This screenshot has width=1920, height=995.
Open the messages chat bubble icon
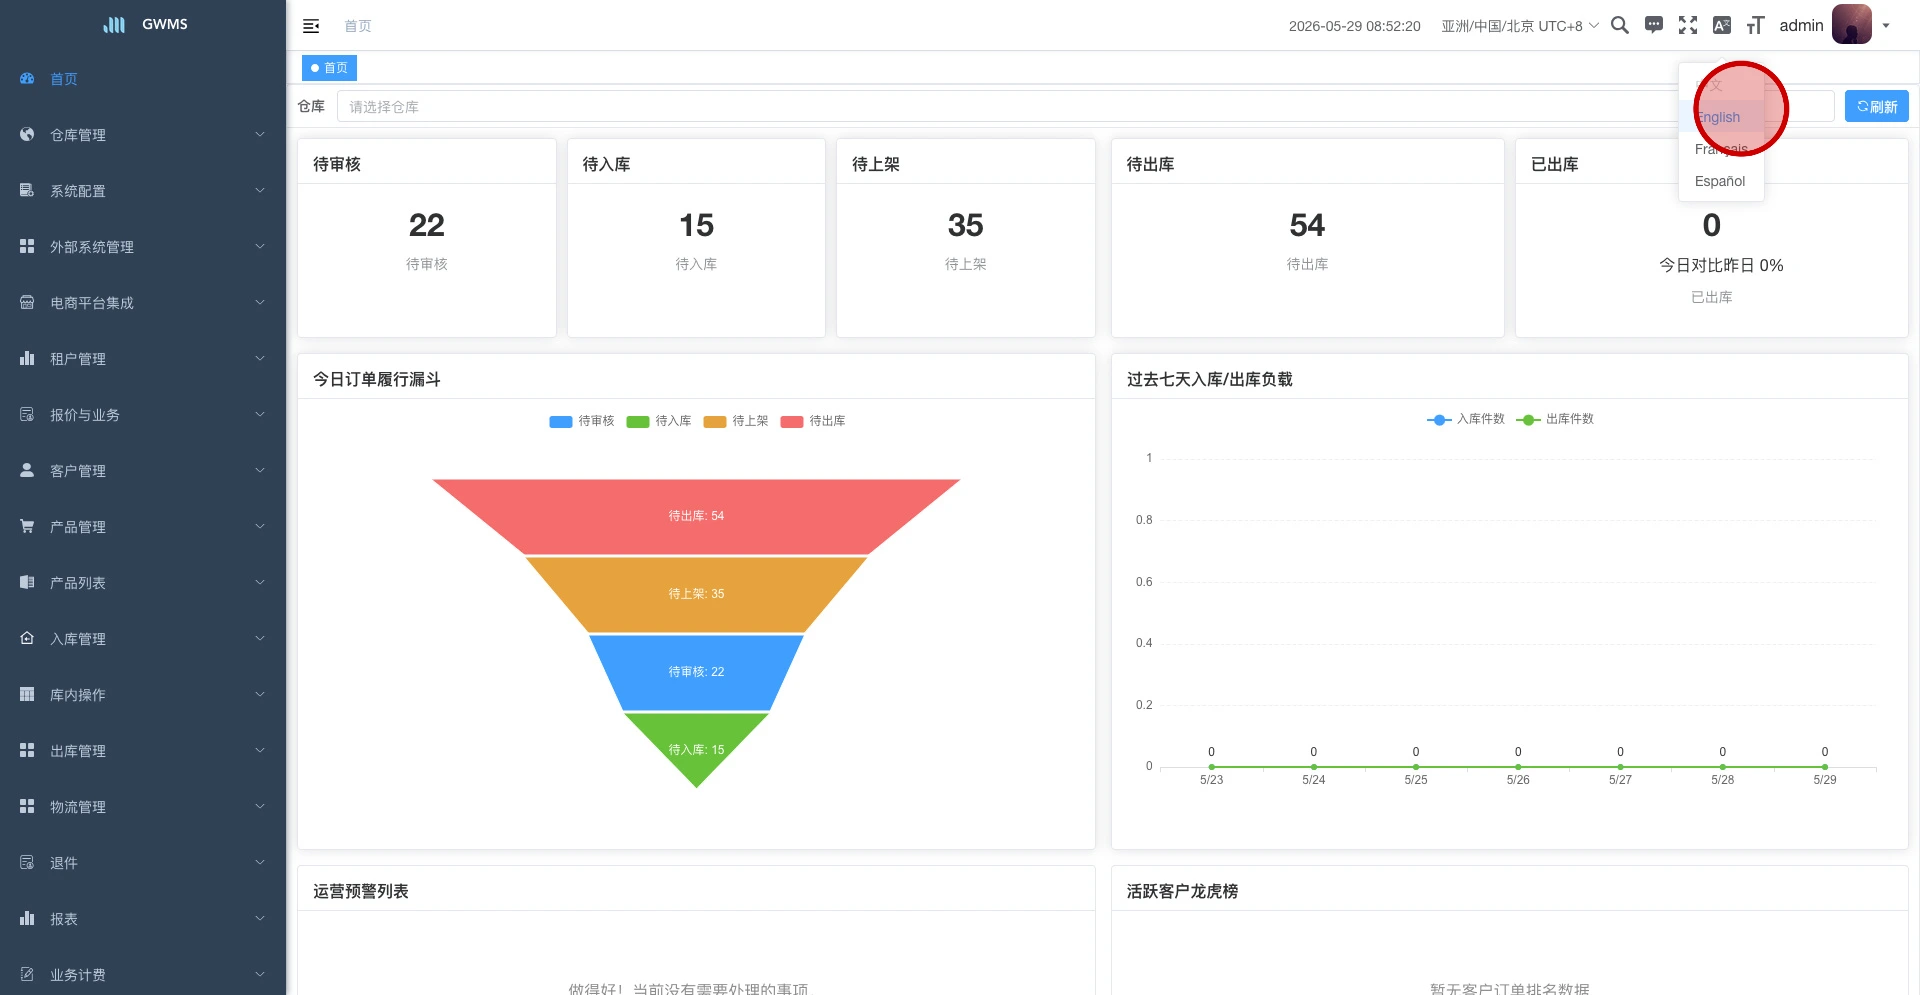coord(1654,25)
